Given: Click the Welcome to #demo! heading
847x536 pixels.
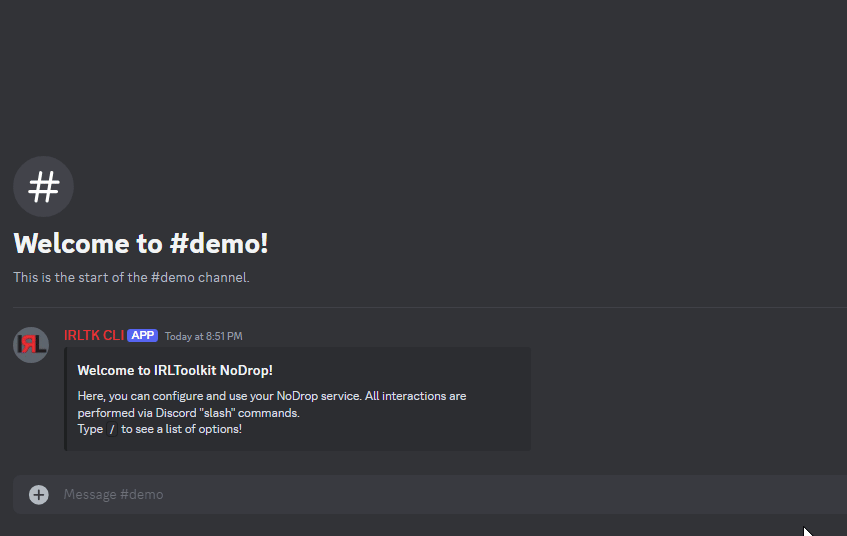Looking at the screenshot, I should pos(141,243).
